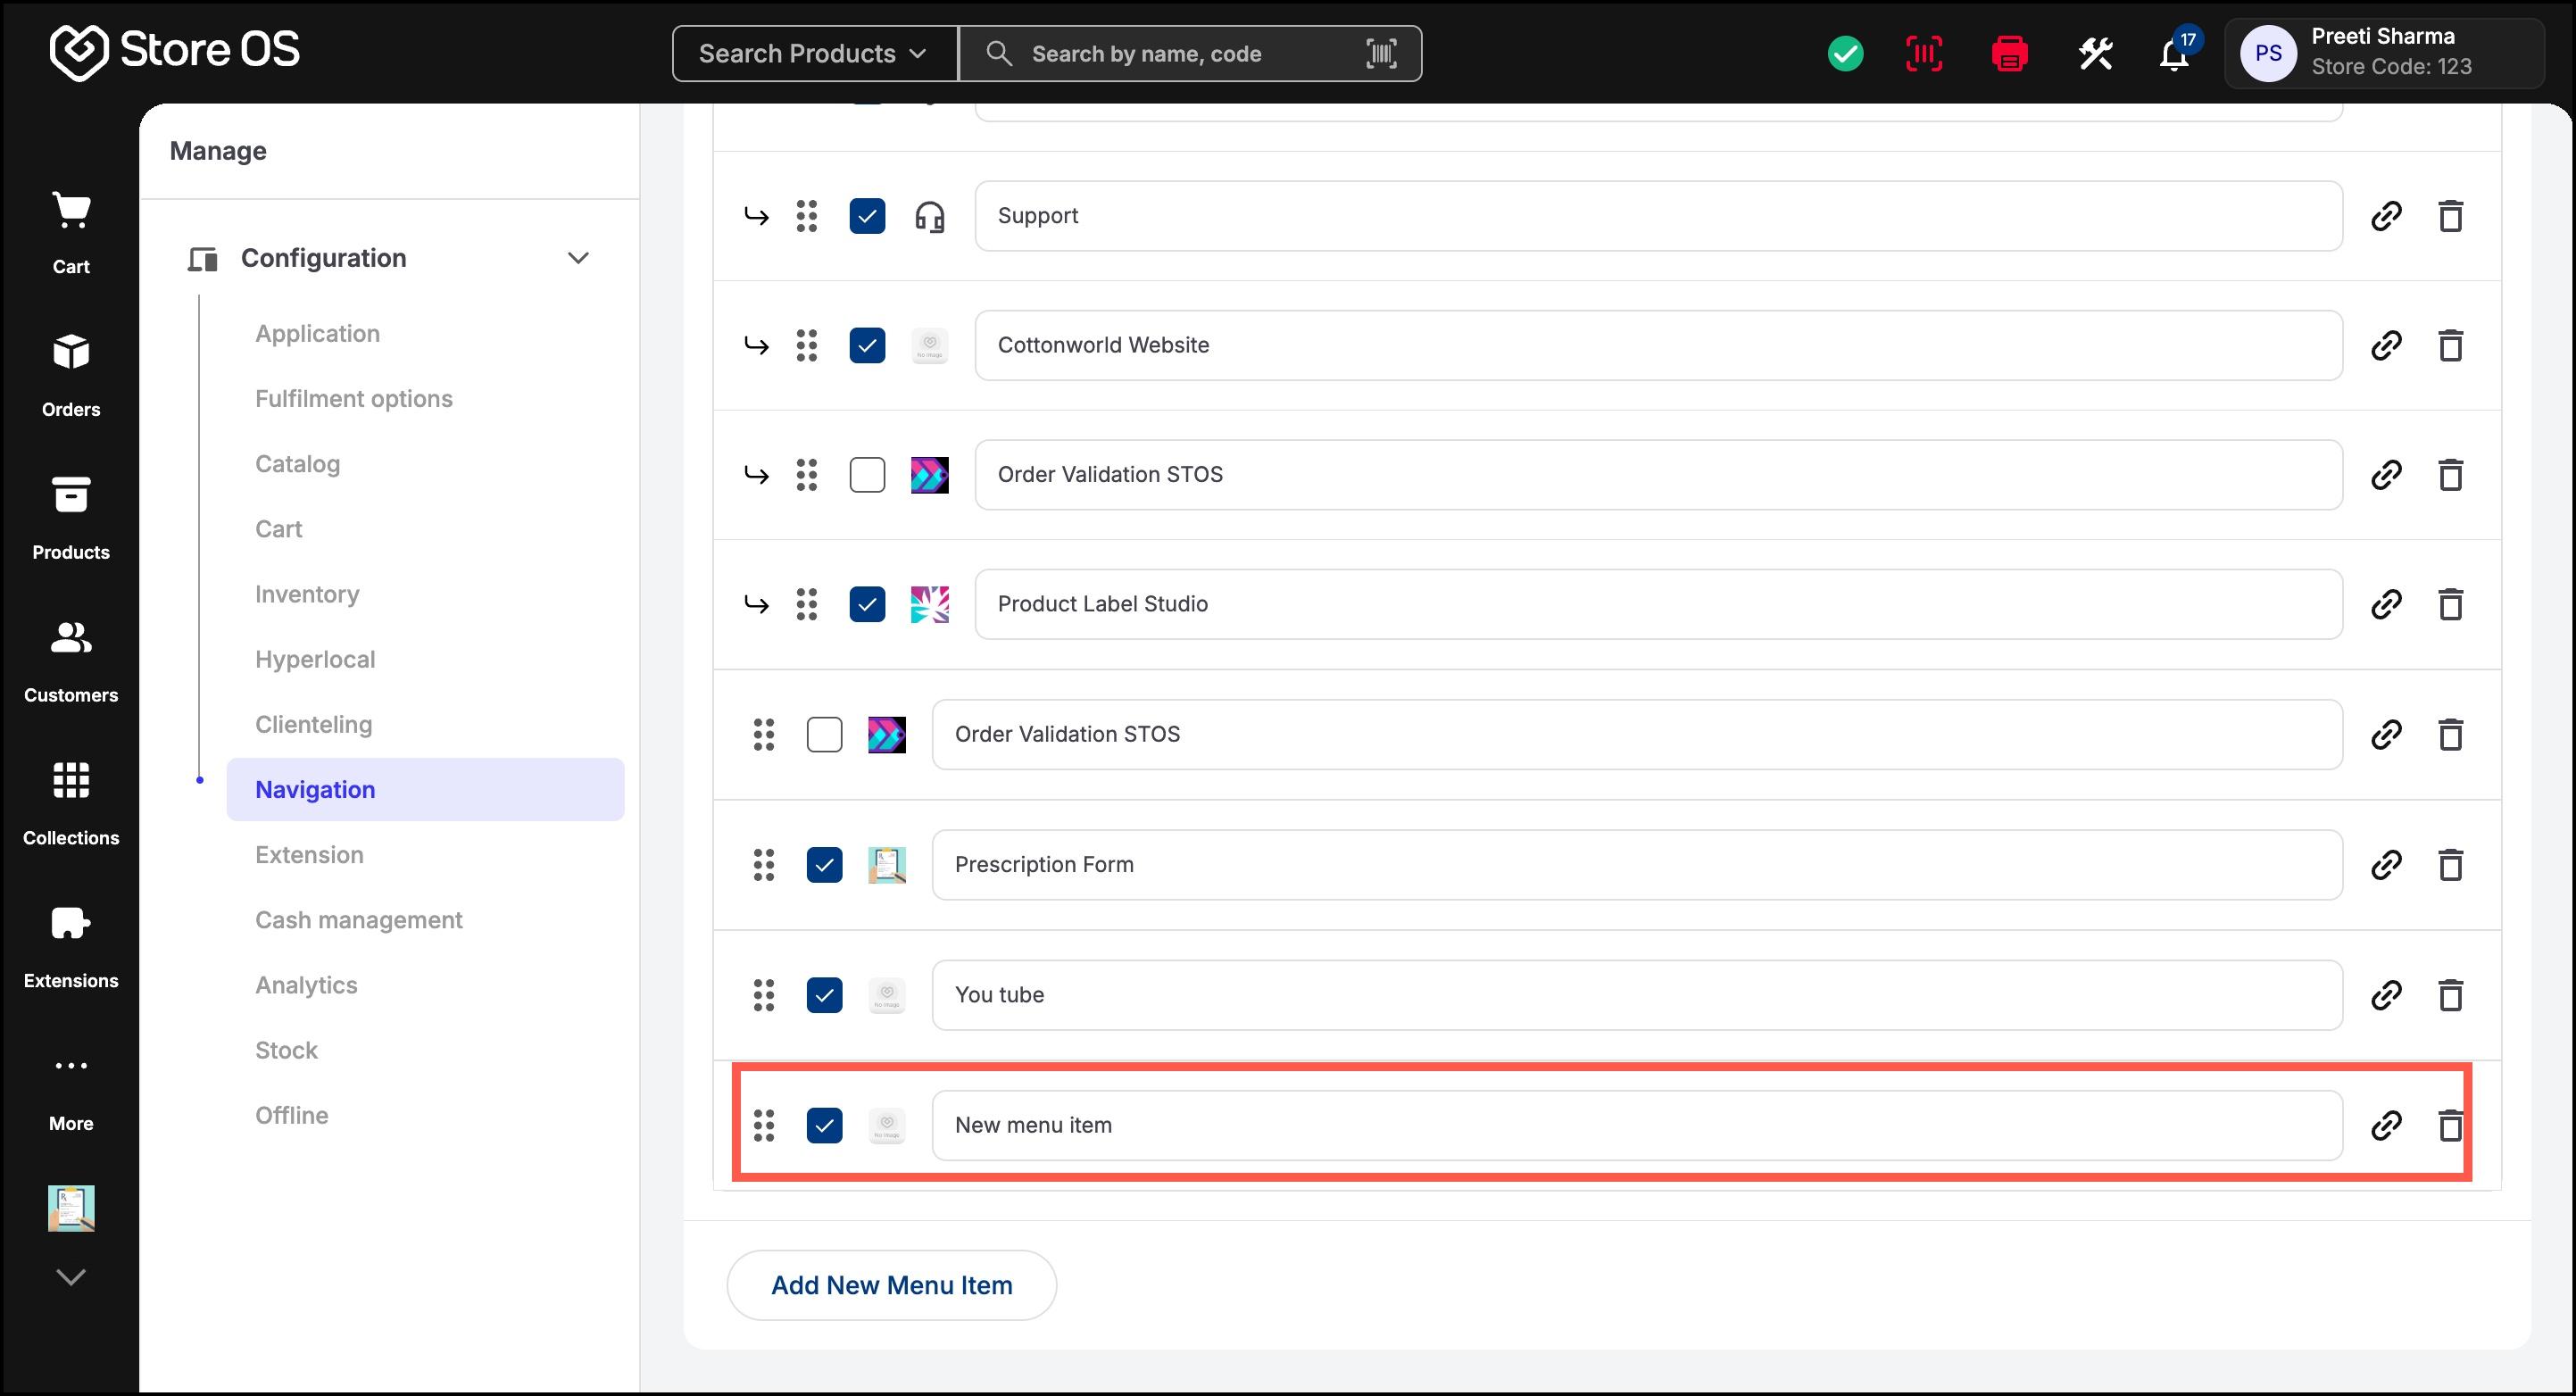This screenshot has height=1396, width=2576.
Task: Open the Search Products dropdown
Action: tap(814, 54)
